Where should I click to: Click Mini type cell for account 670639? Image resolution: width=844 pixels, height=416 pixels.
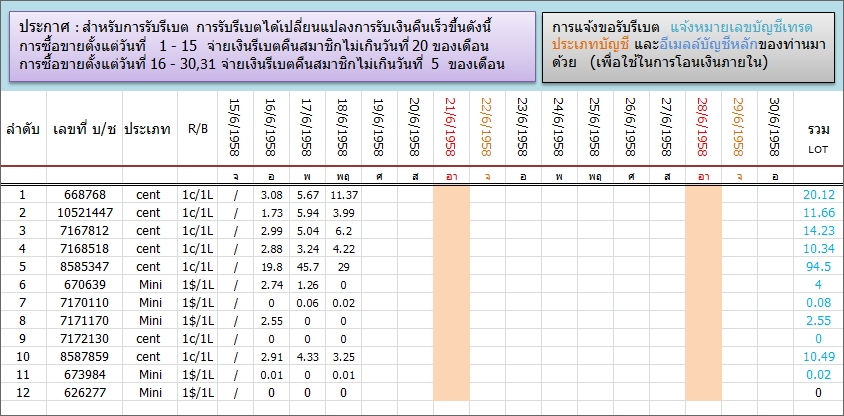(x=150, y=285)
